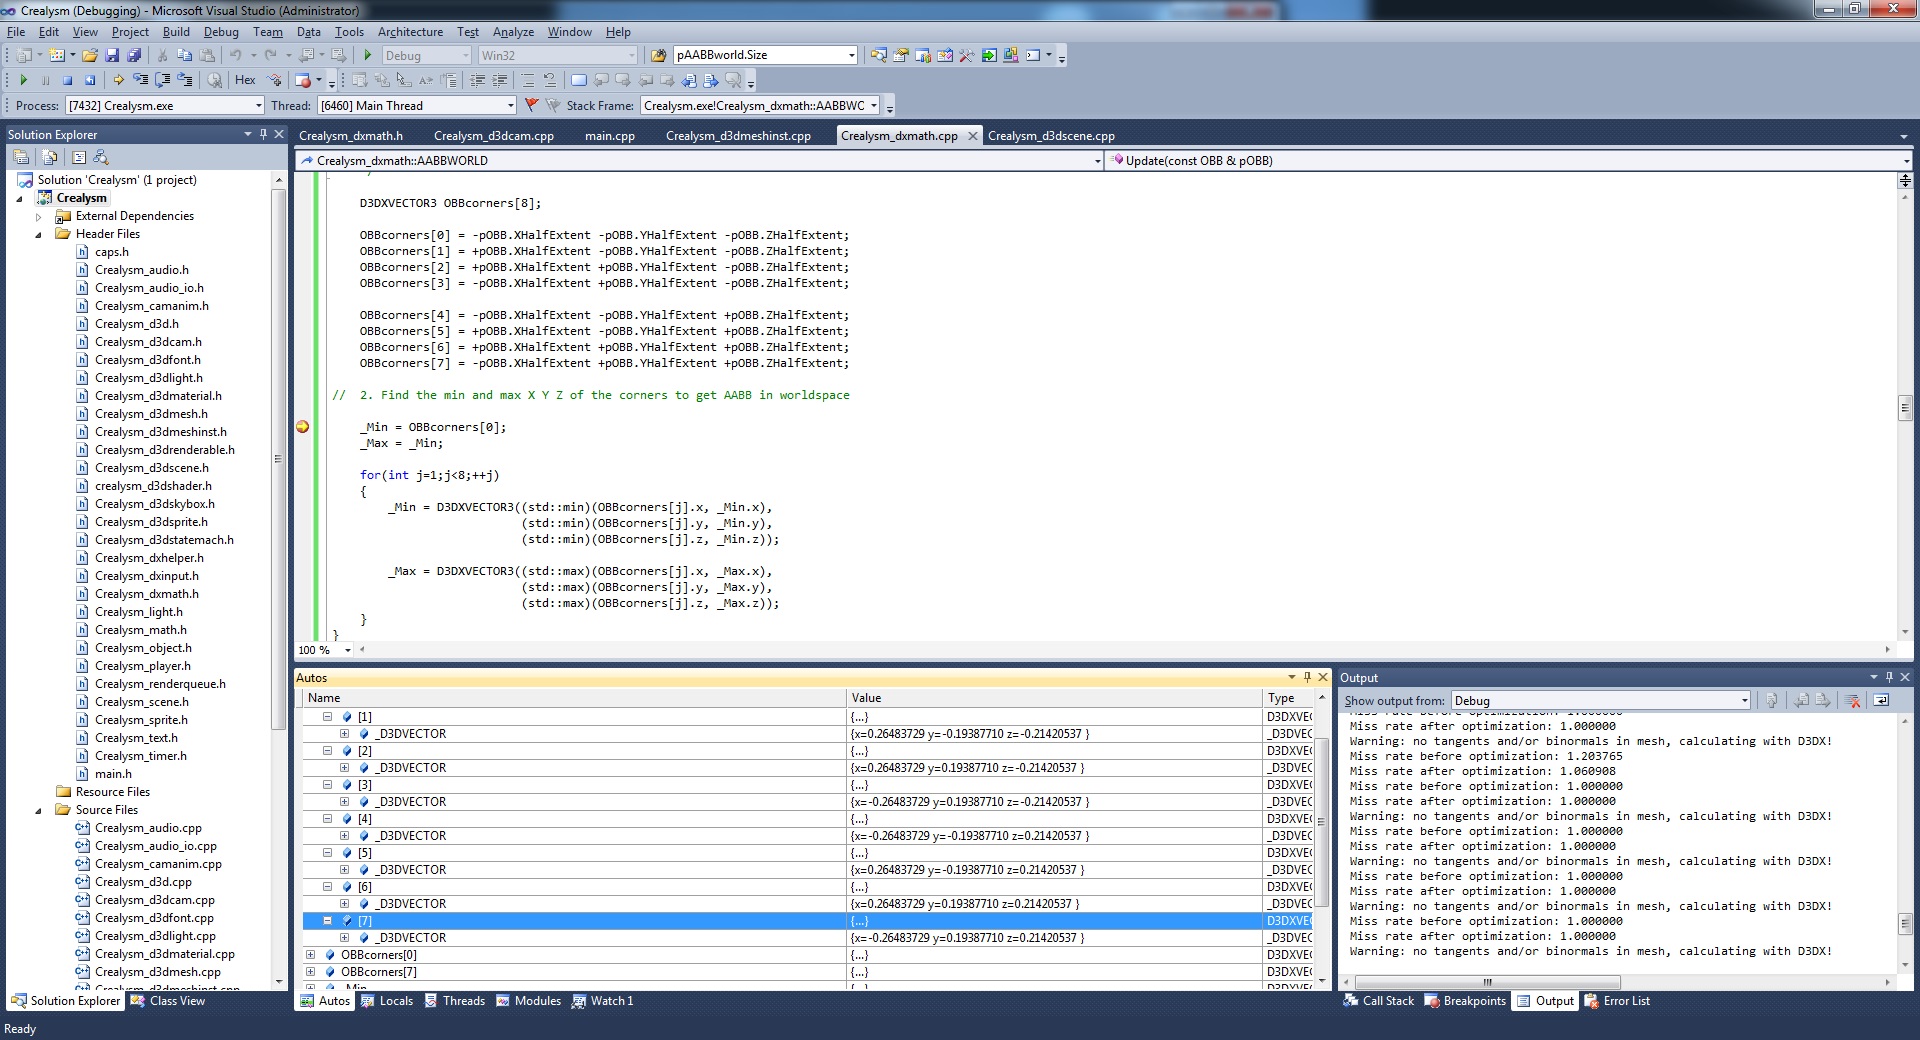Image resolution: width=1920 pixels, height=1040 pixels.
Task: Toggle Hex display in debug toolbar
Action: (x=245, y=80)
